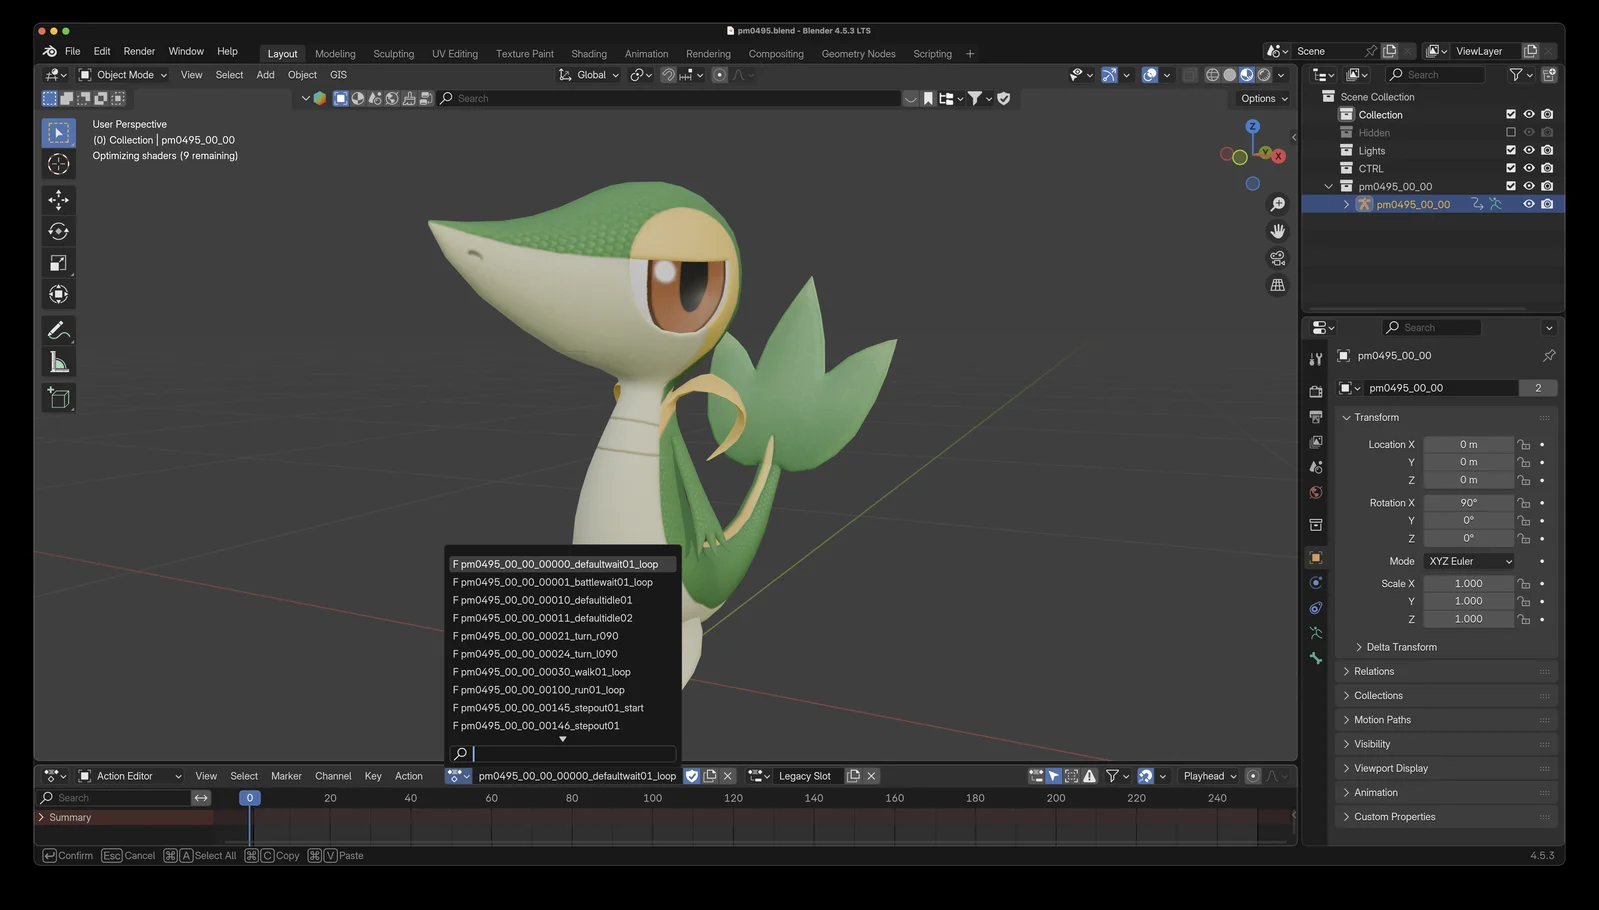
Task: Expand the Delta Transform section
Action: 1400,647
